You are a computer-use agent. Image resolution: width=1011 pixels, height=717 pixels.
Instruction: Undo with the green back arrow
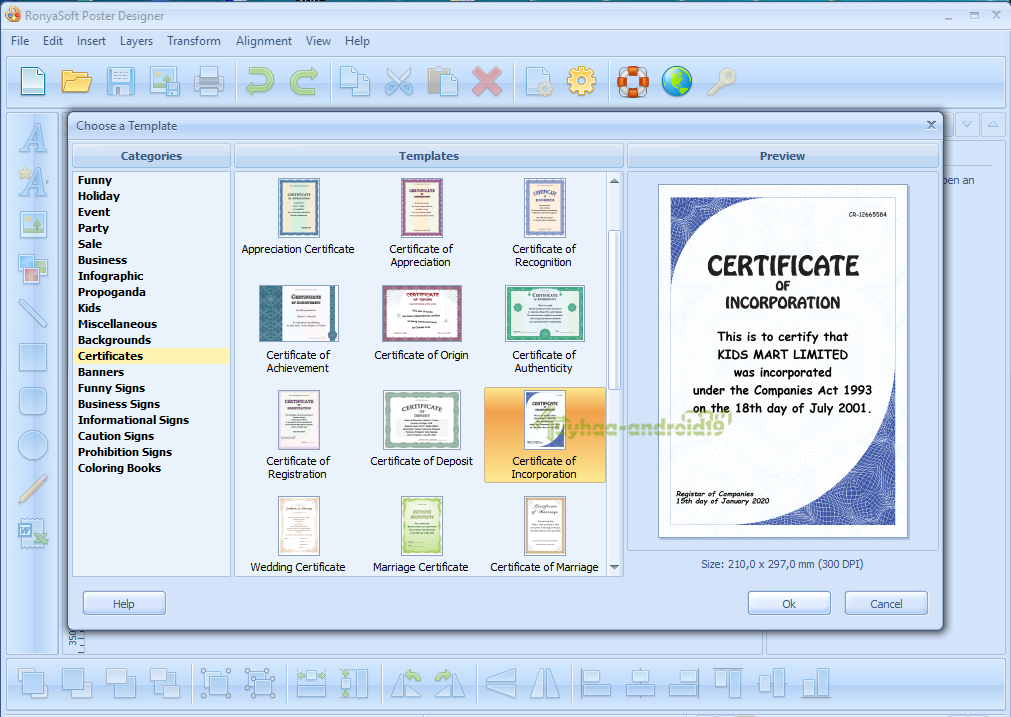260,82
